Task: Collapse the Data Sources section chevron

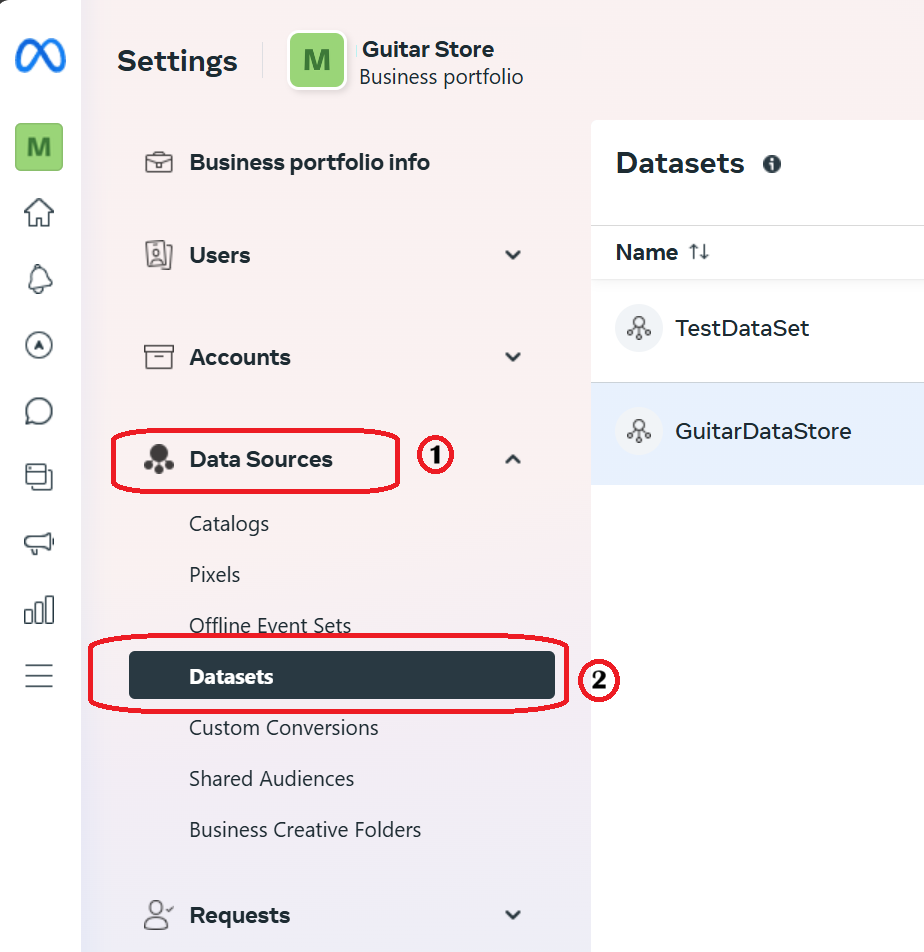Action: [x=513, y=459]
